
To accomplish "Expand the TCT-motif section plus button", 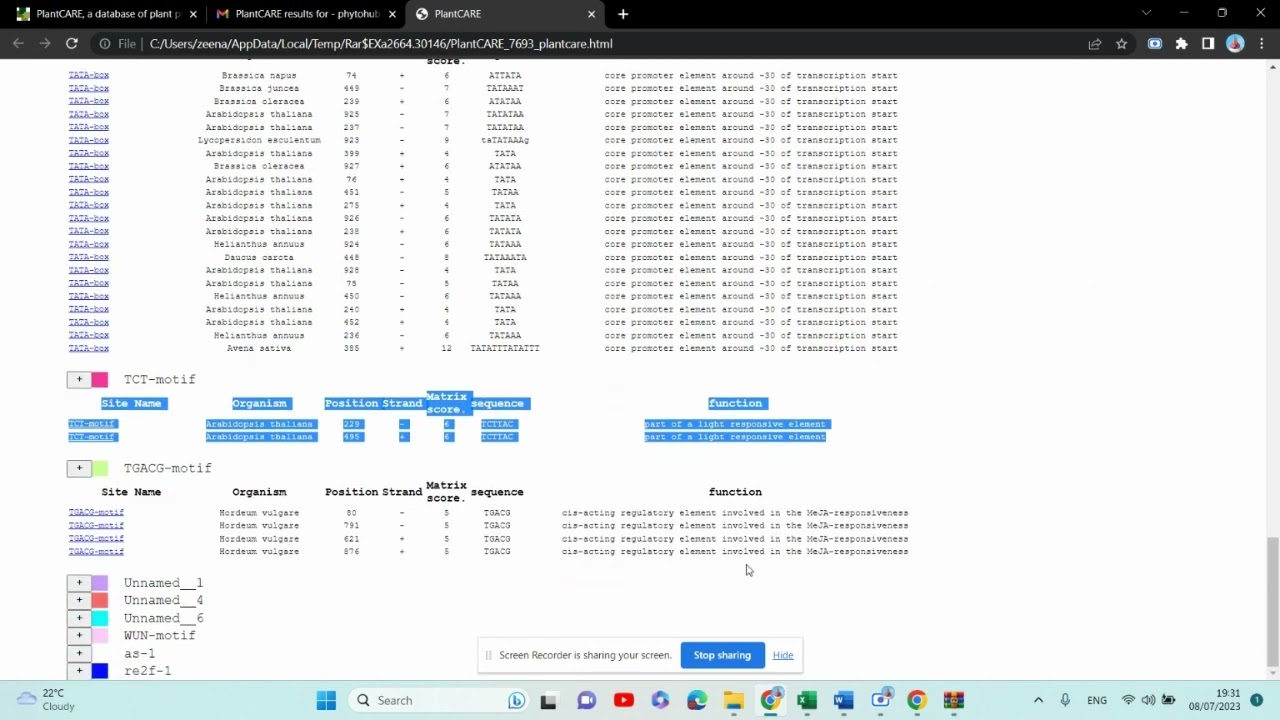I will pos(79,379).
